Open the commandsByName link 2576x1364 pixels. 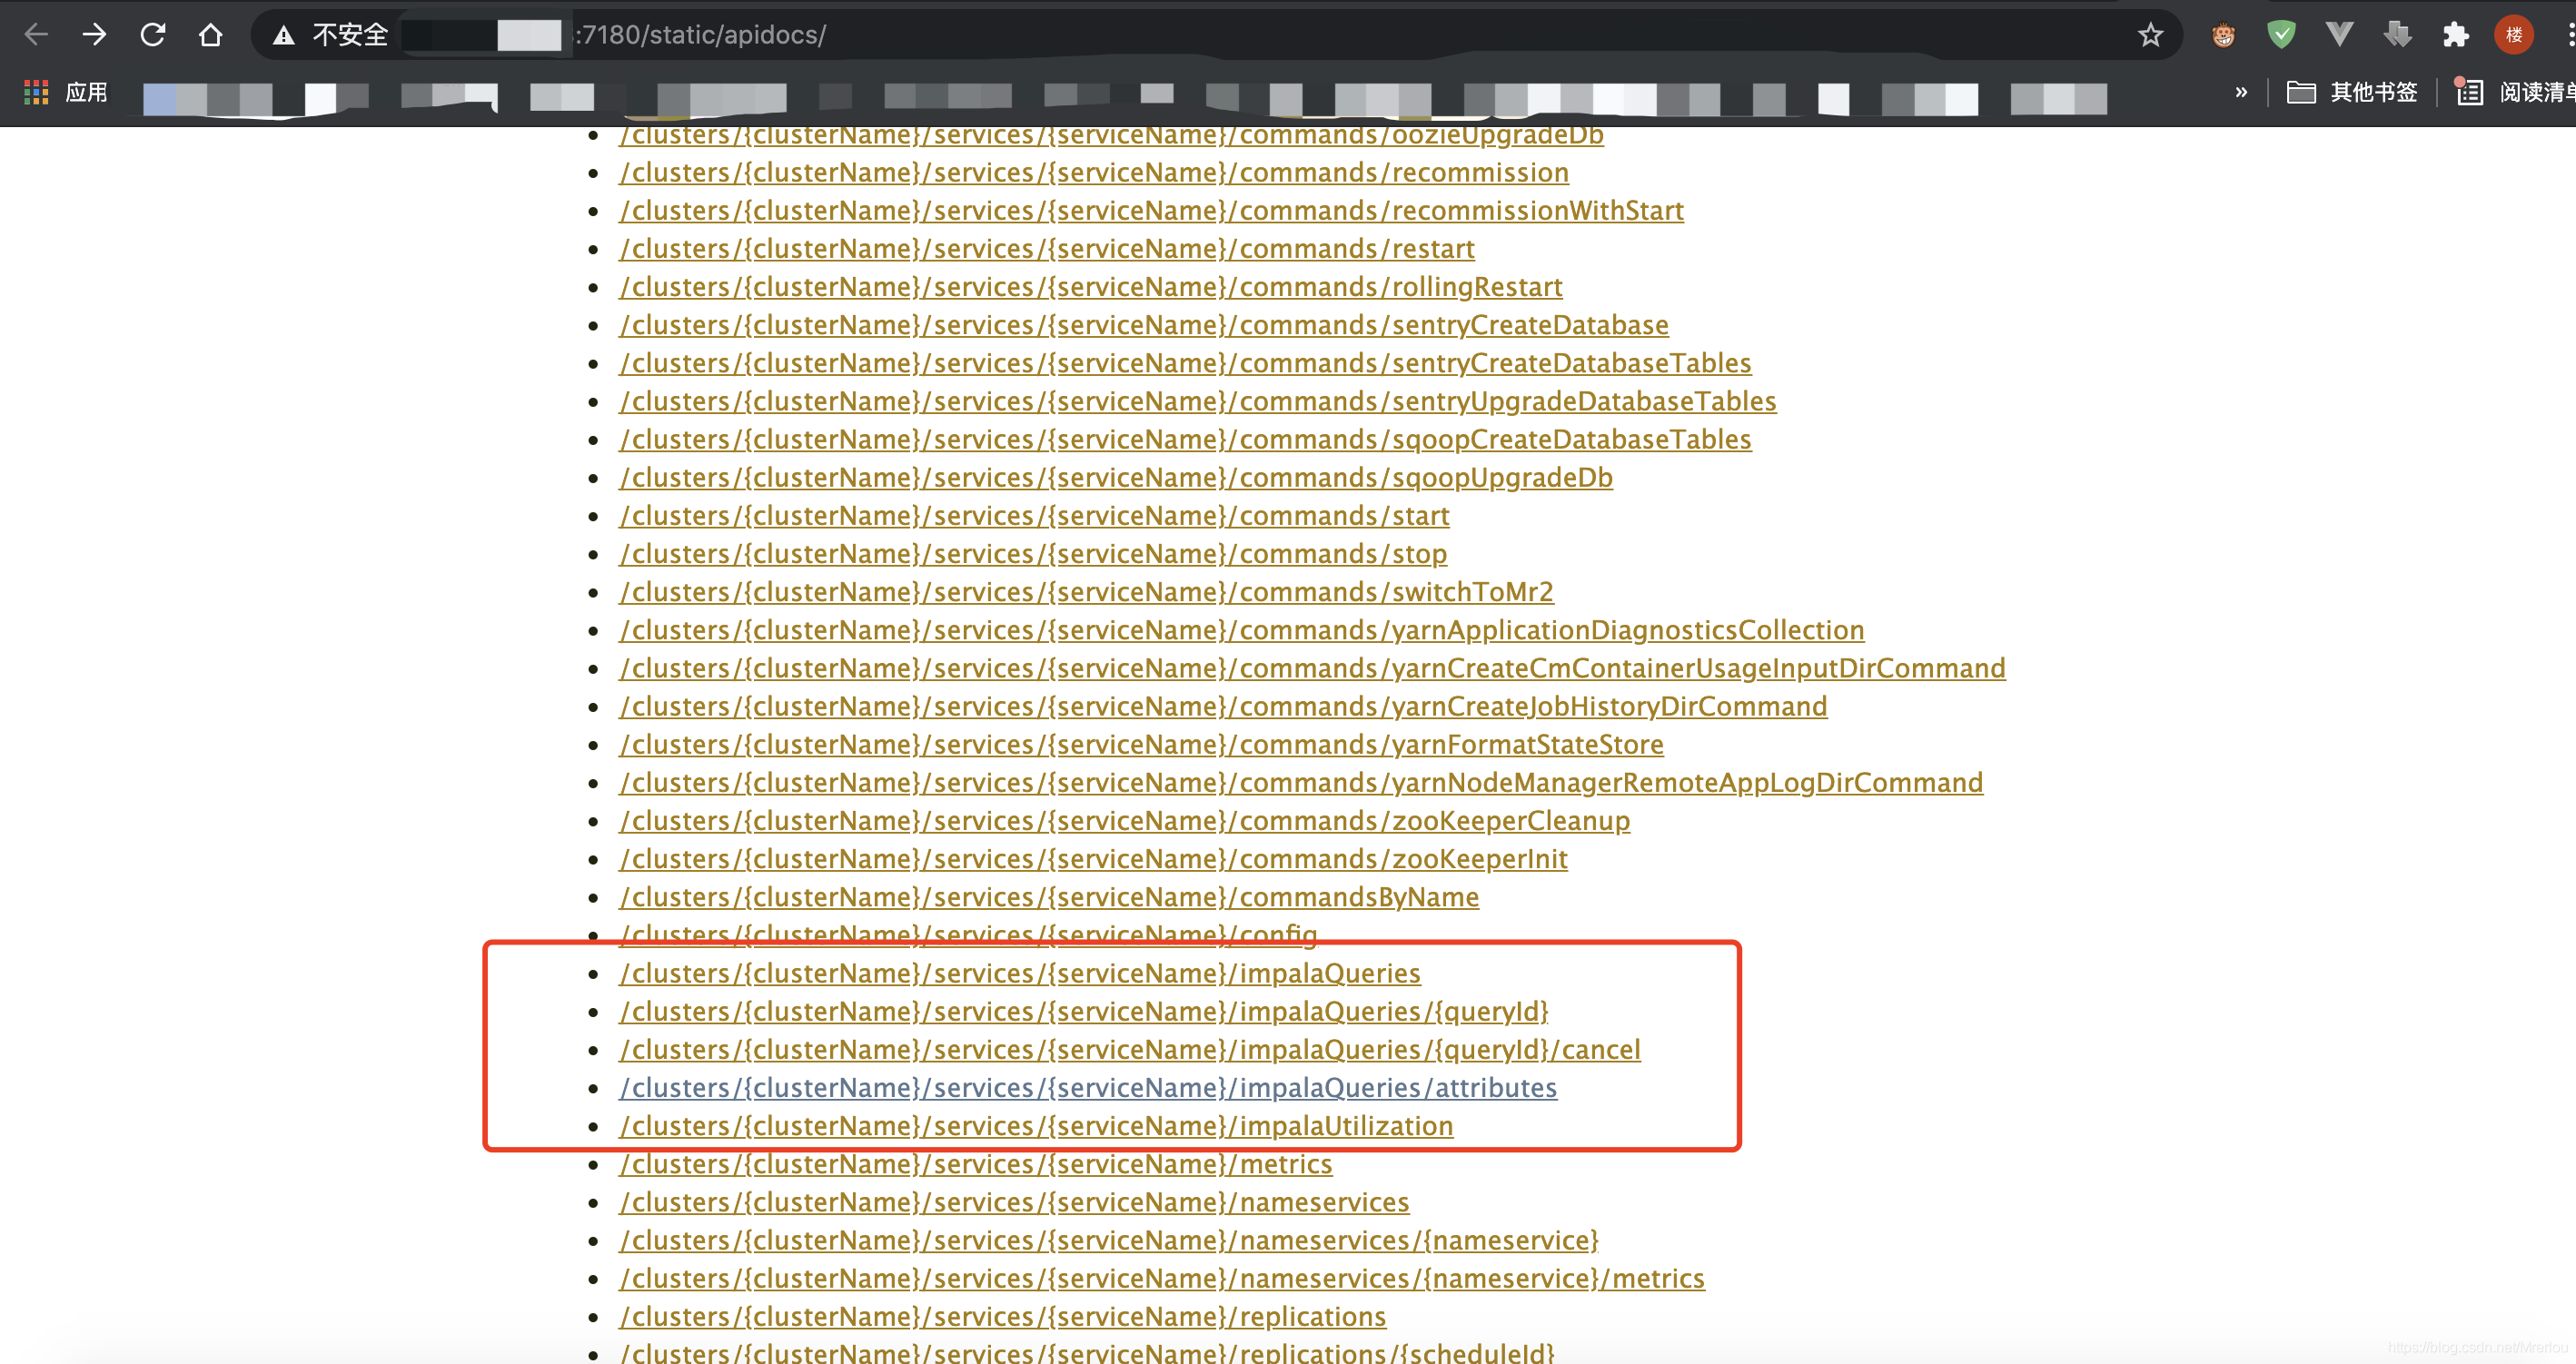point(1049,897)
